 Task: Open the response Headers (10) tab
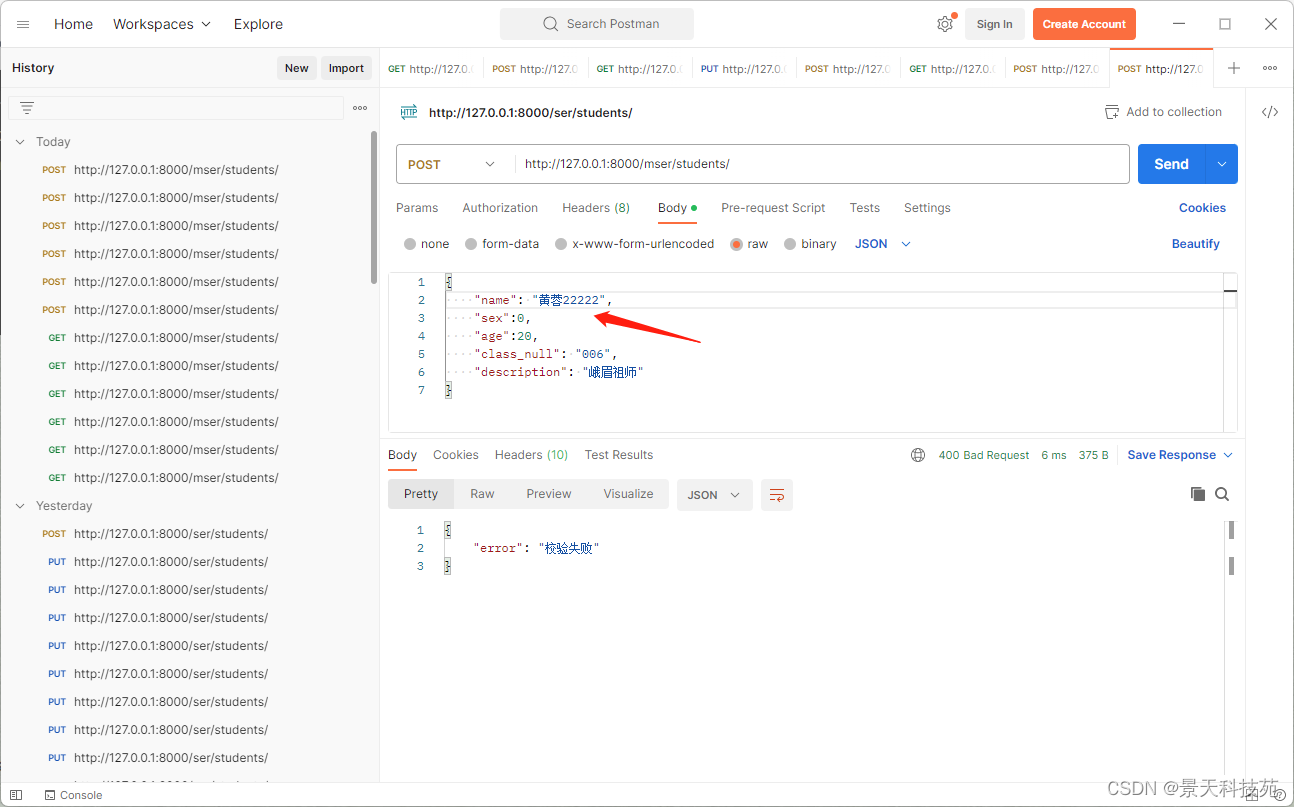click(531, 455)
